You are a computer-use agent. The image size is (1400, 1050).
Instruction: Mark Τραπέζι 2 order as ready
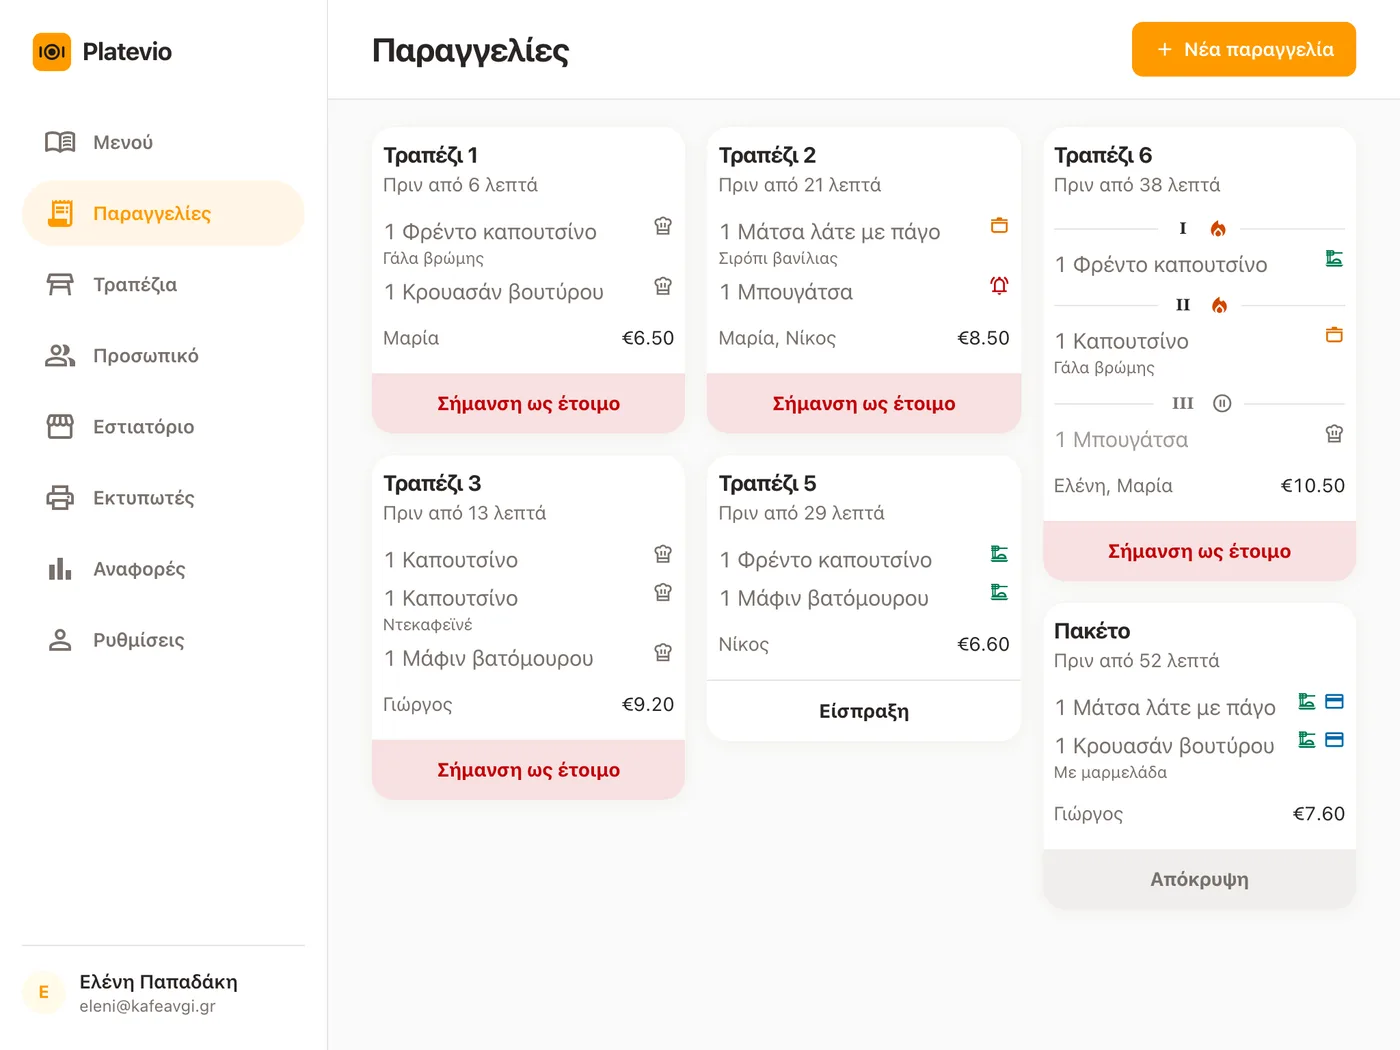coord(864,403)
